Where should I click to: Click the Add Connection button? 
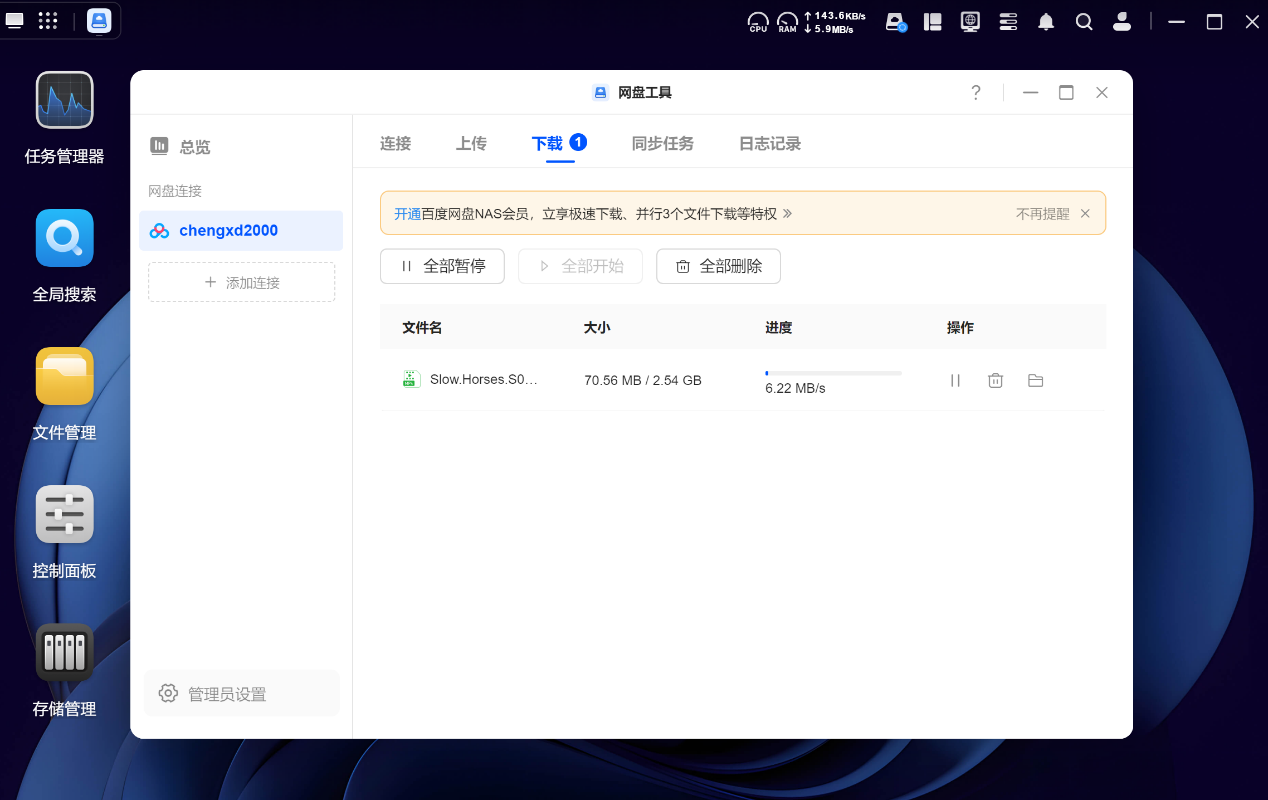(241, 282)
